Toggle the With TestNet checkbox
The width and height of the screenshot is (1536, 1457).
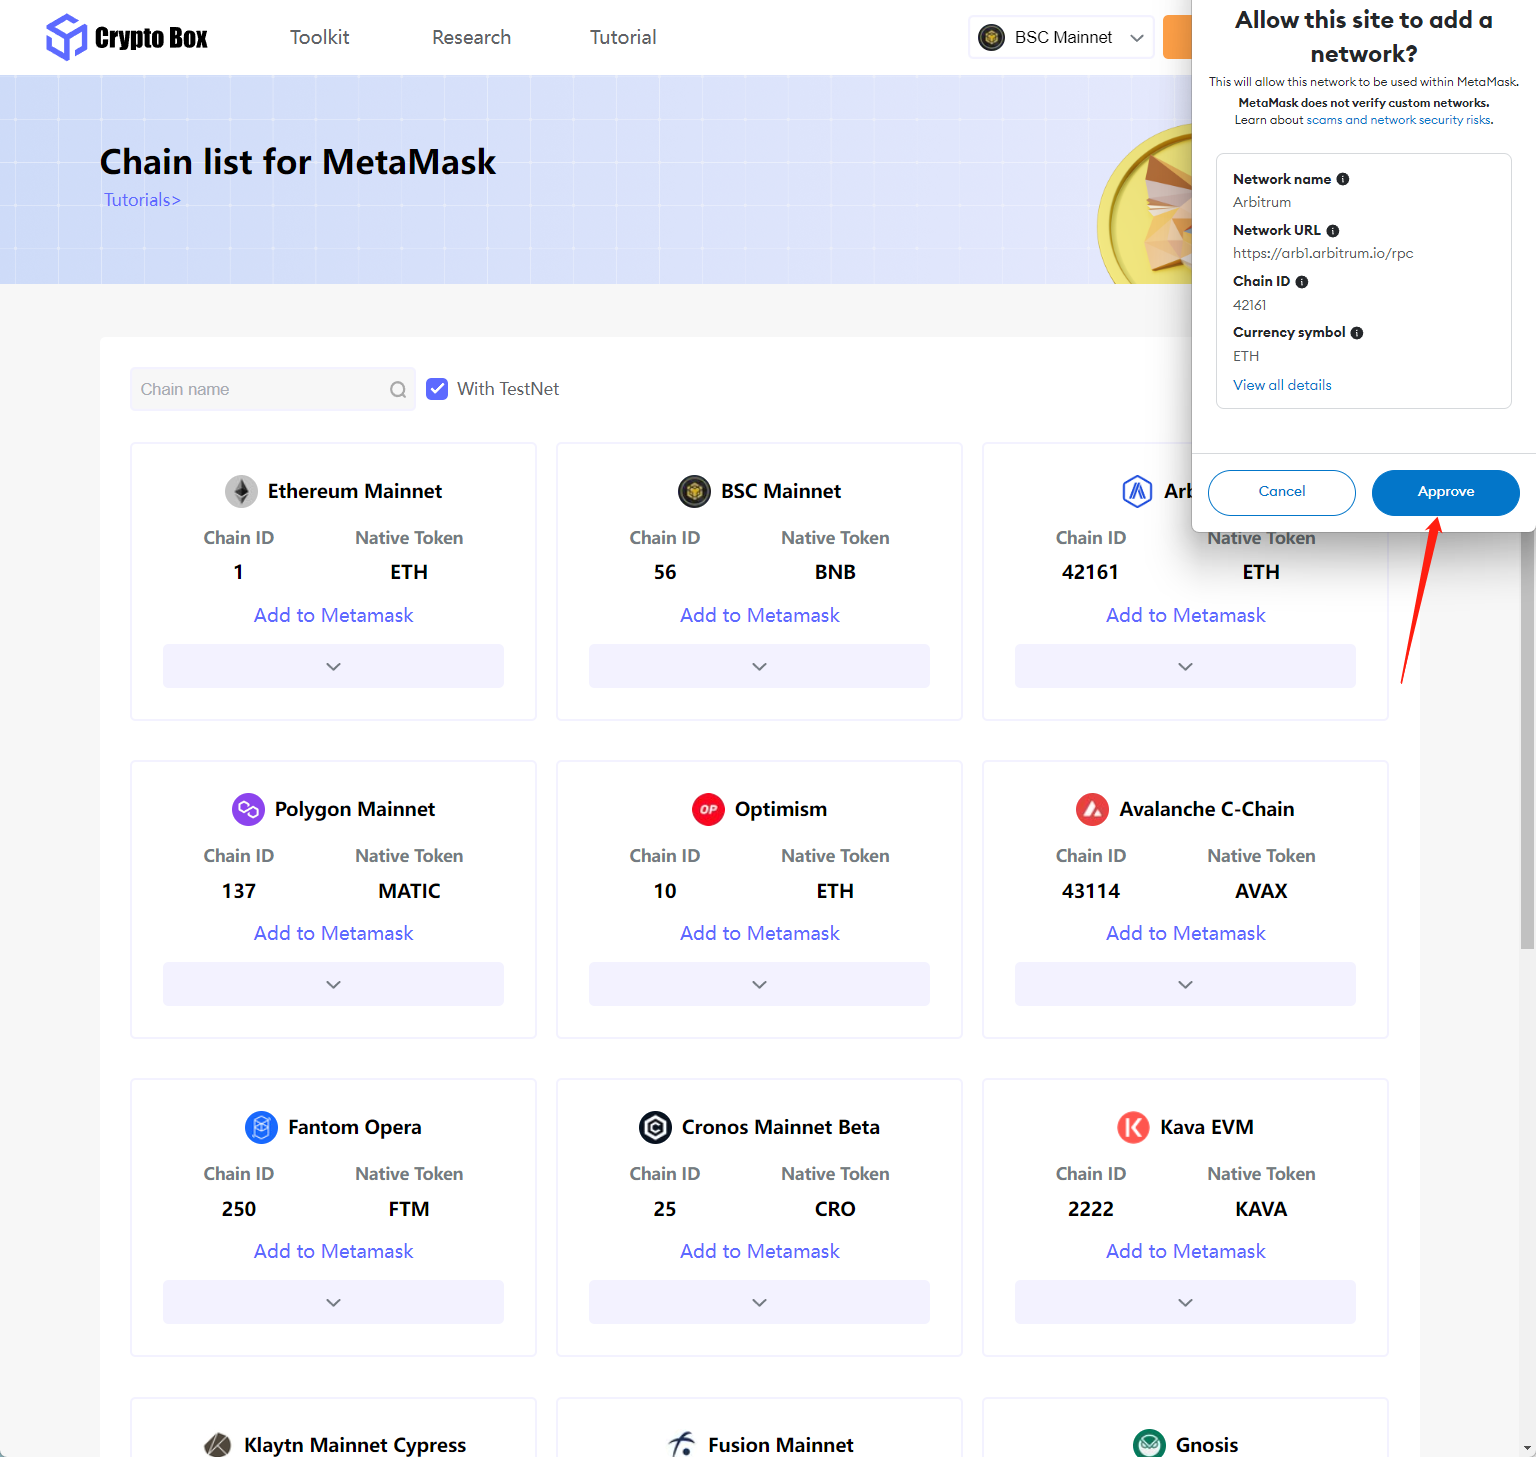[437, 389]
